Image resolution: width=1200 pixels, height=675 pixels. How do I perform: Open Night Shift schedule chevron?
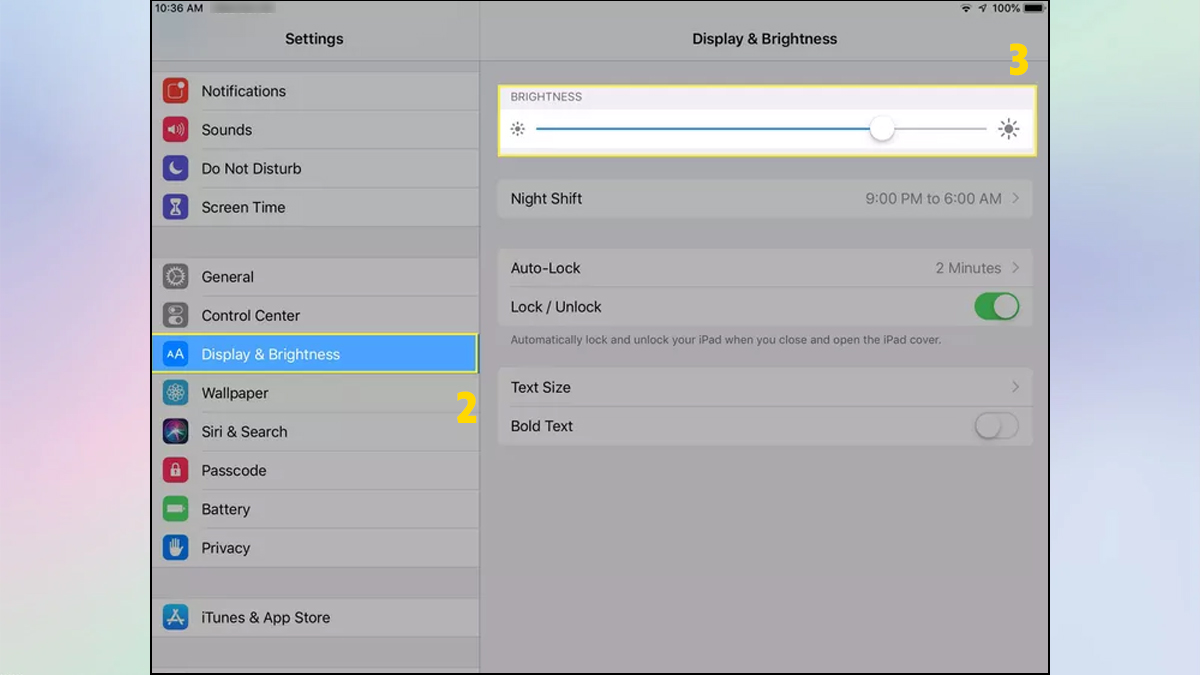point(1016,198)
